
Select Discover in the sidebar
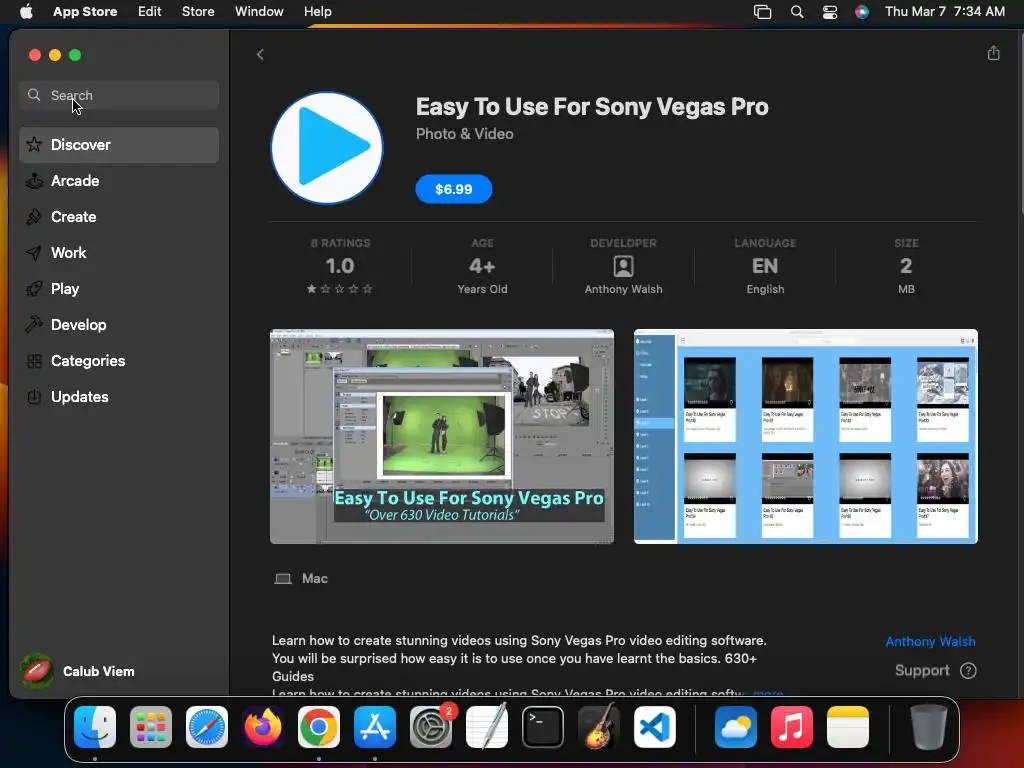click(x=119, y=145)
